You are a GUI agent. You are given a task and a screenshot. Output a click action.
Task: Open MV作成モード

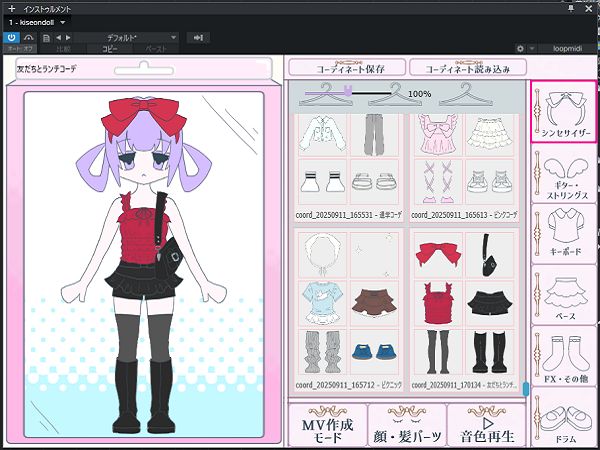click(x=328, y=426)
